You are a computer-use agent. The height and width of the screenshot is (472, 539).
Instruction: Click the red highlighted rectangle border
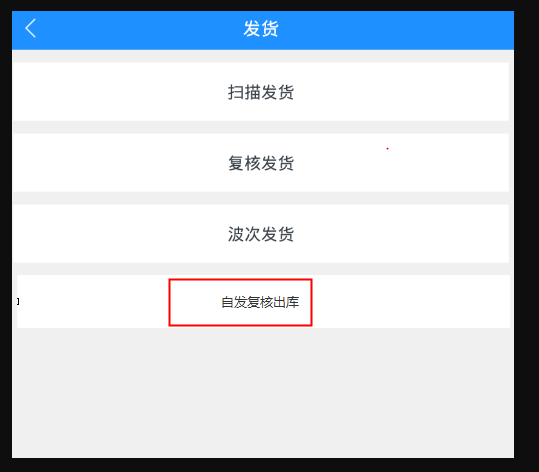coord(240,279)
